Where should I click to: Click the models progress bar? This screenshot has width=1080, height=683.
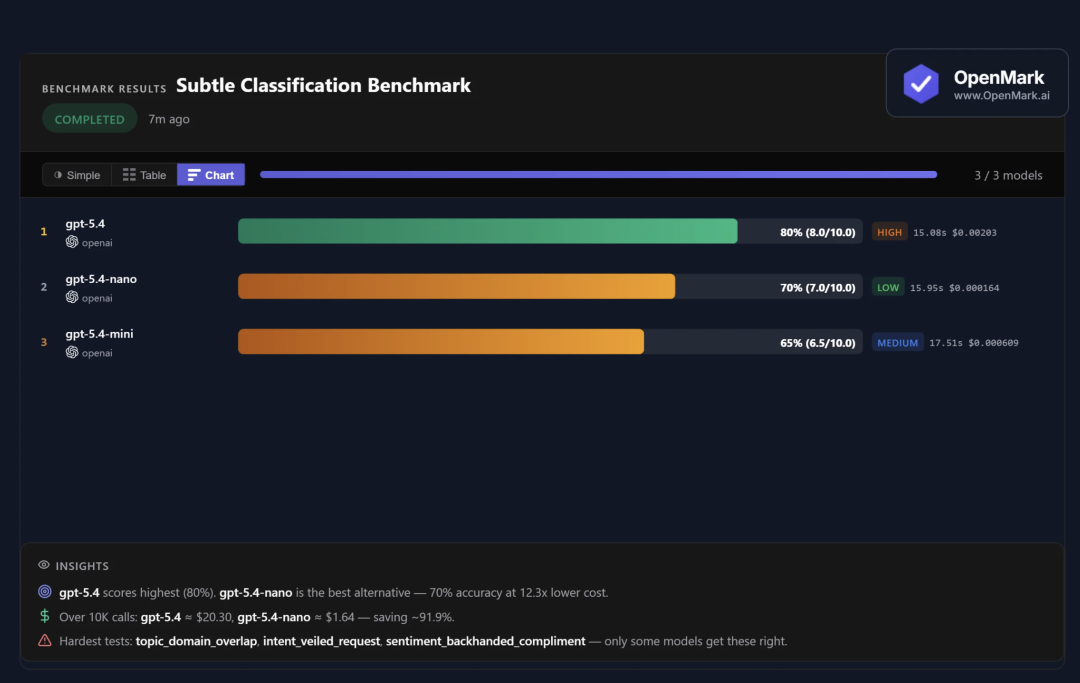pyautogui.click(x=598, y=175)
